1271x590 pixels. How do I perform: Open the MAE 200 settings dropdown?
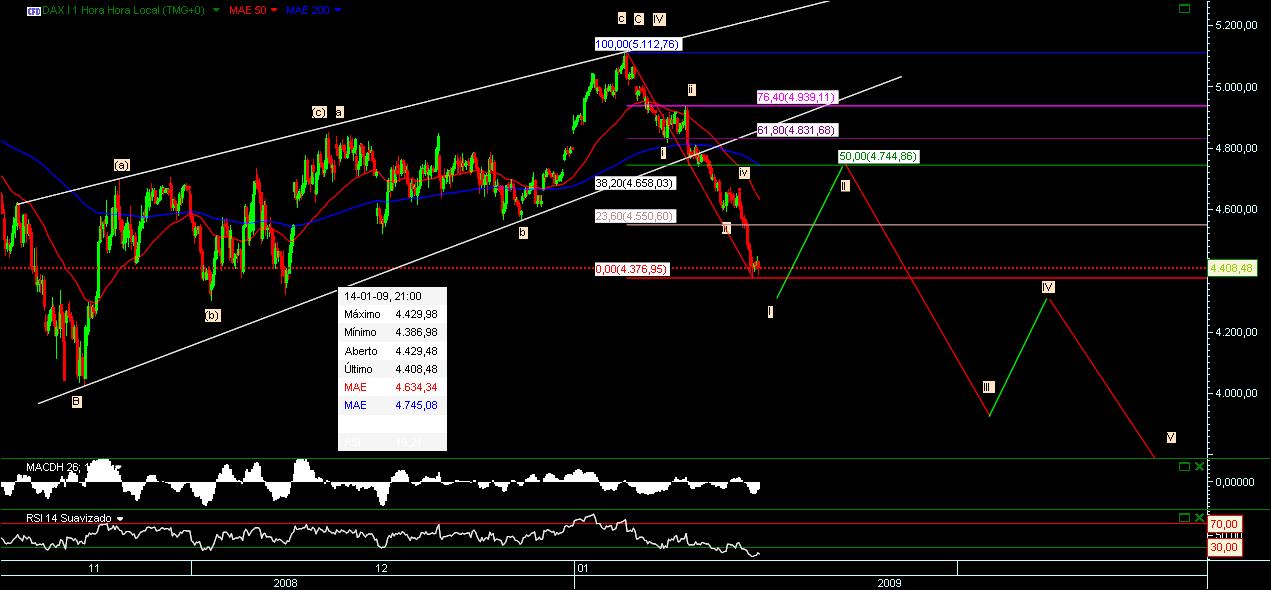click(337, 9)
